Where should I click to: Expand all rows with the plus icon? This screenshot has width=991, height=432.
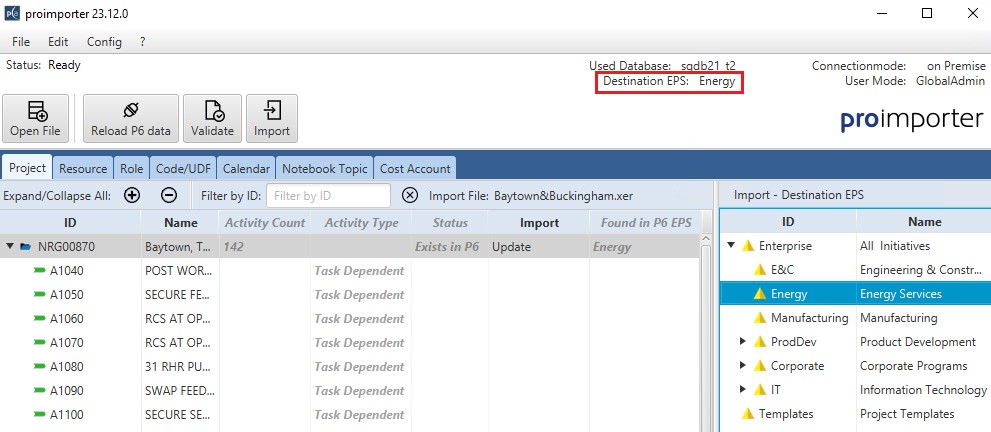pos(132,196)
